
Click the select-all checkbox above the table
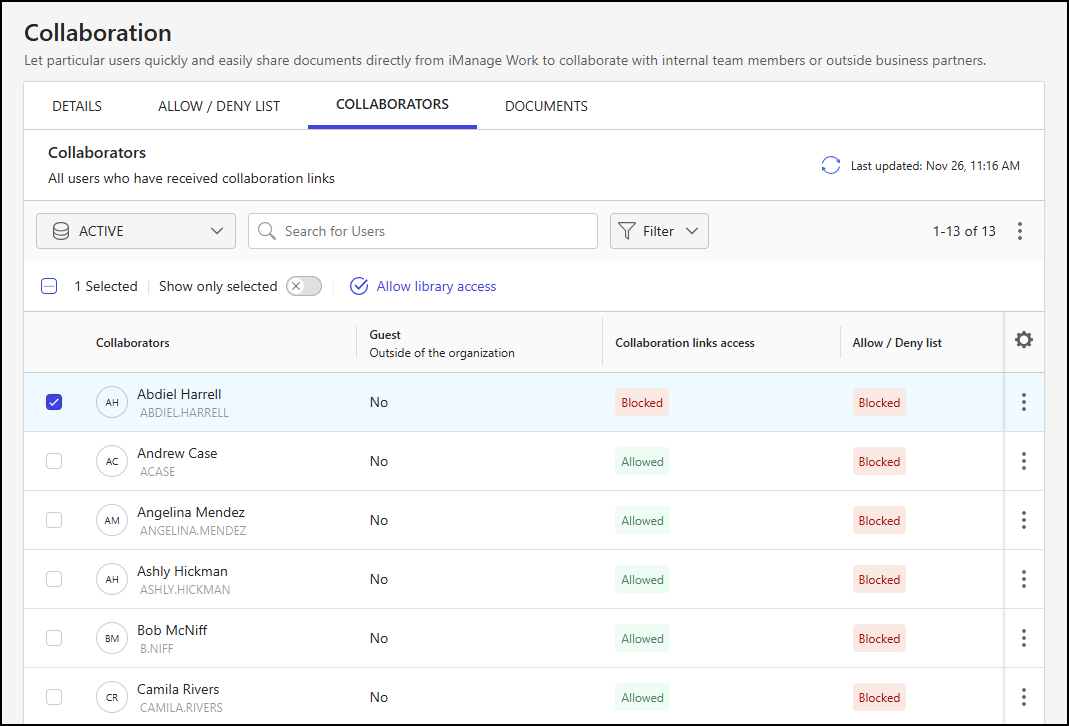(49, 286)
